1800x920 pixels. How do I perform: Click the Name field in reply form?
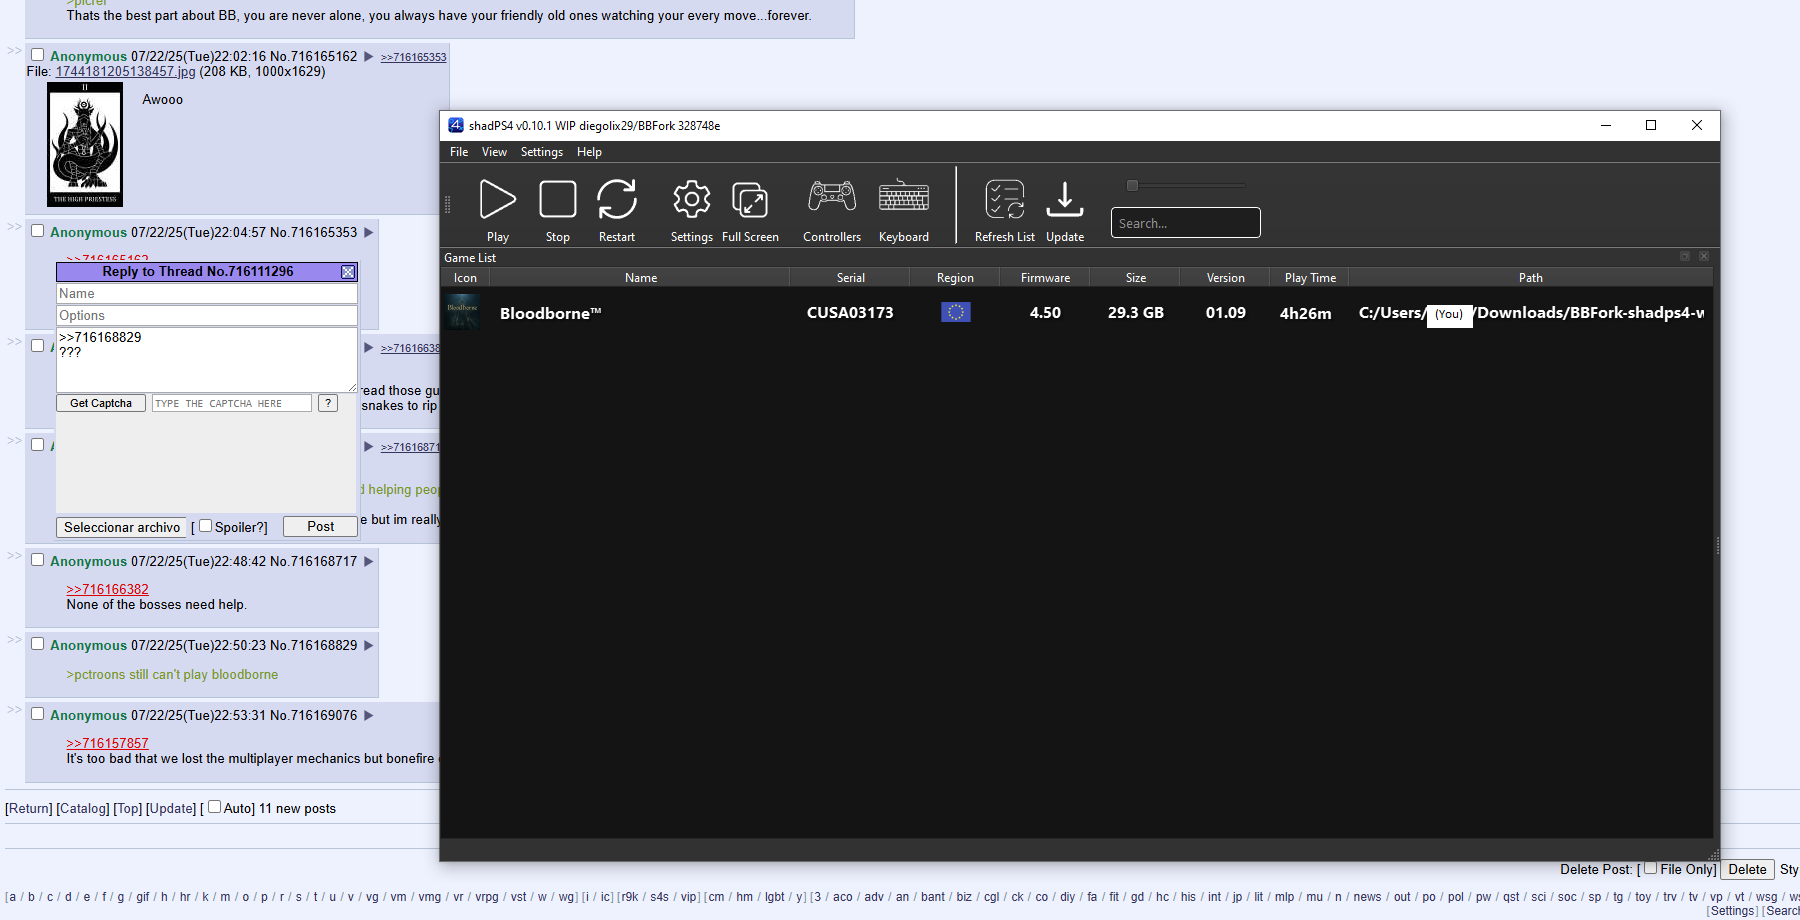click(x=207, y=294)
